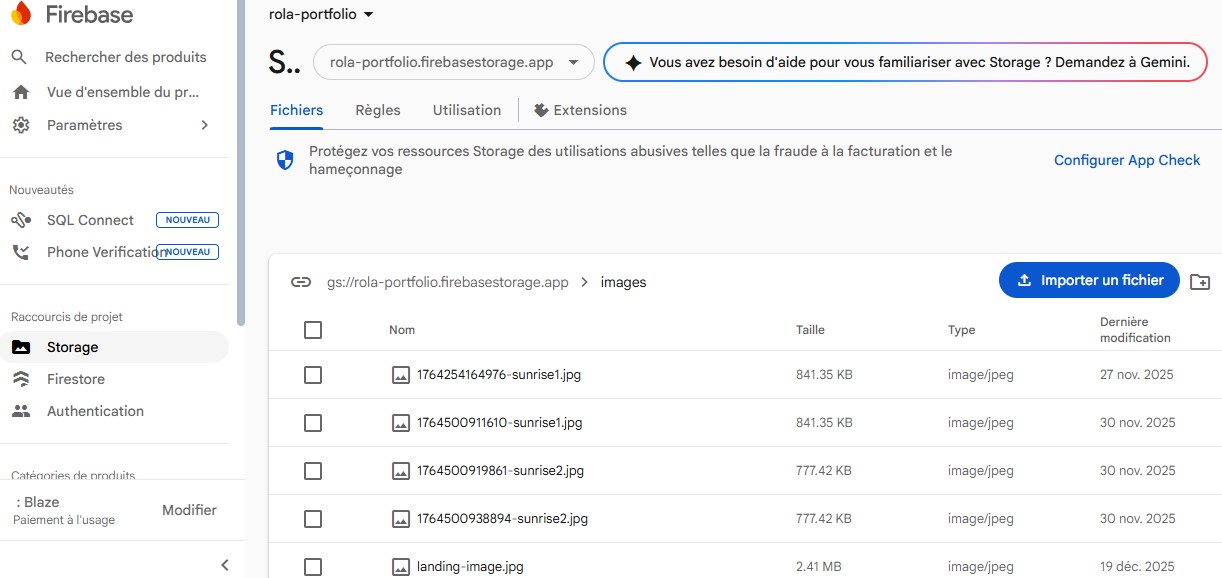Click the home icon for project overview

point(20,92)
